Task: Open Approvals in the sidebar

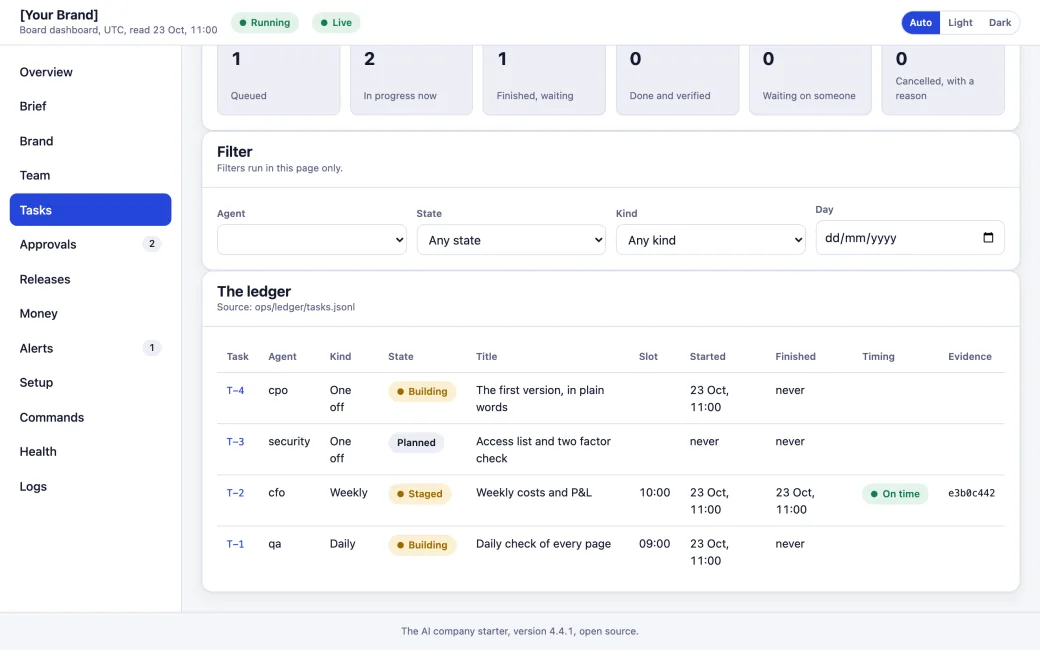Action: [90, 244]
